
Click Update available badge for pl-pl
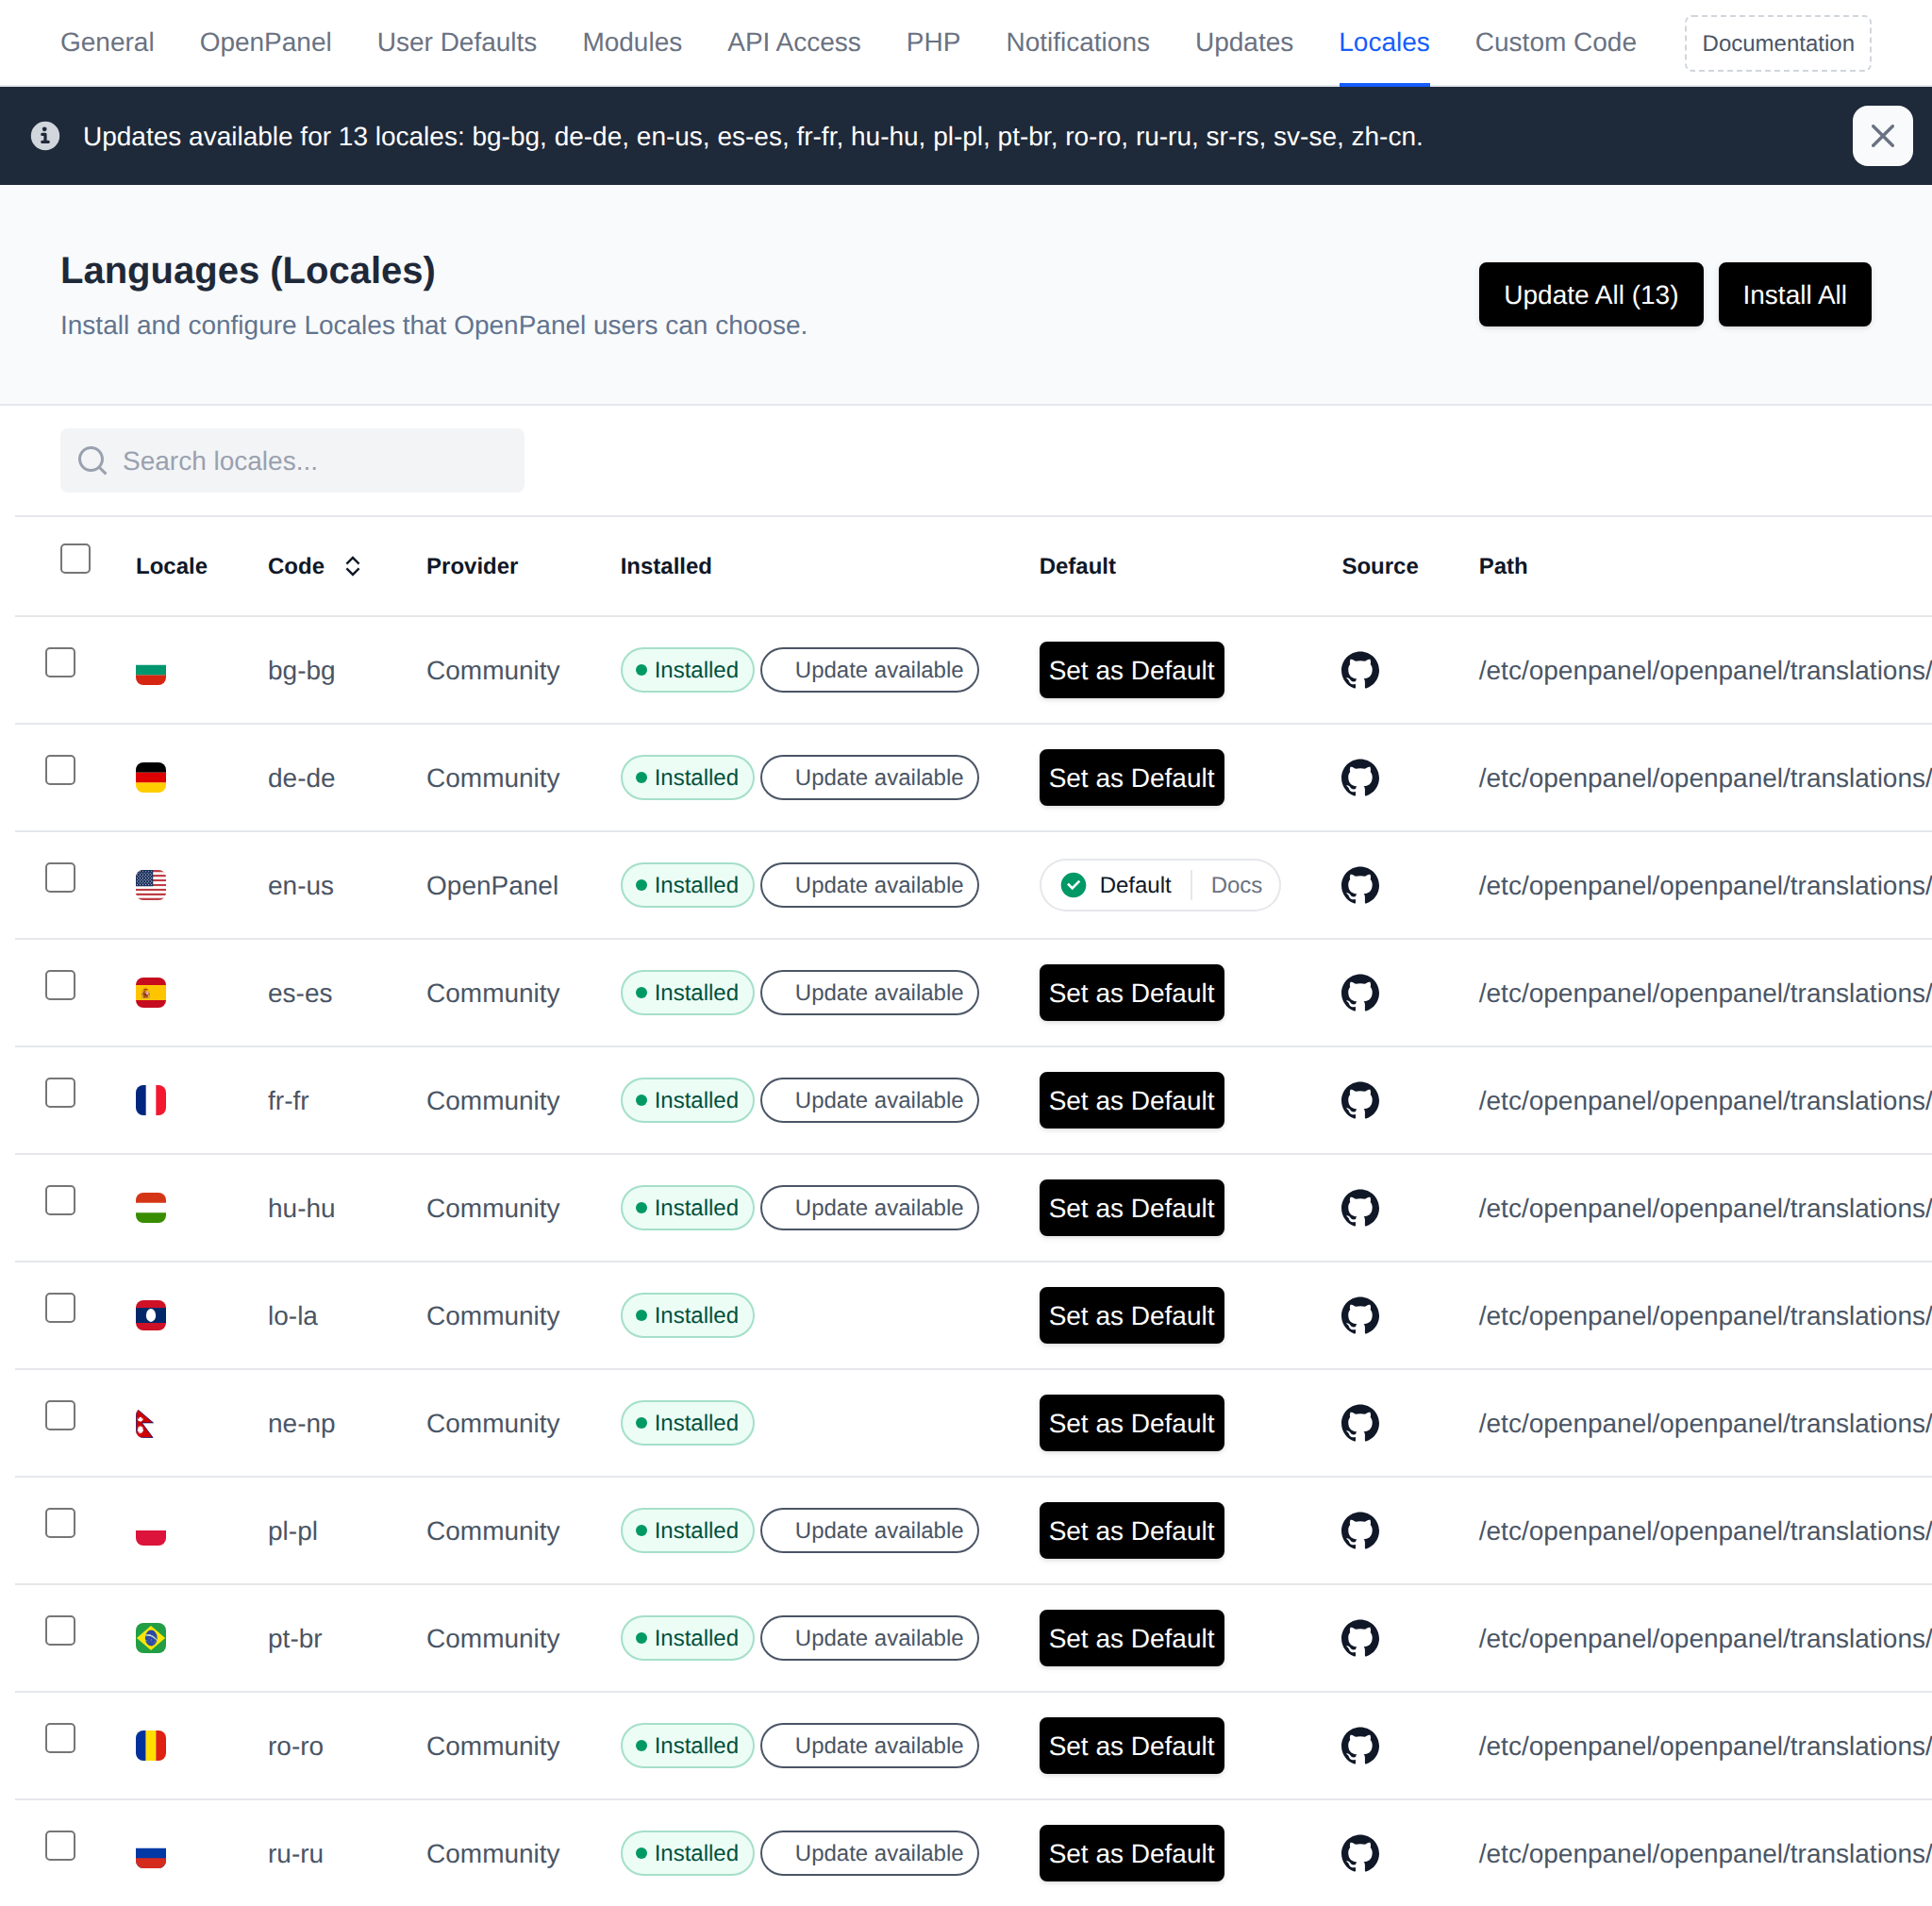868,1530
